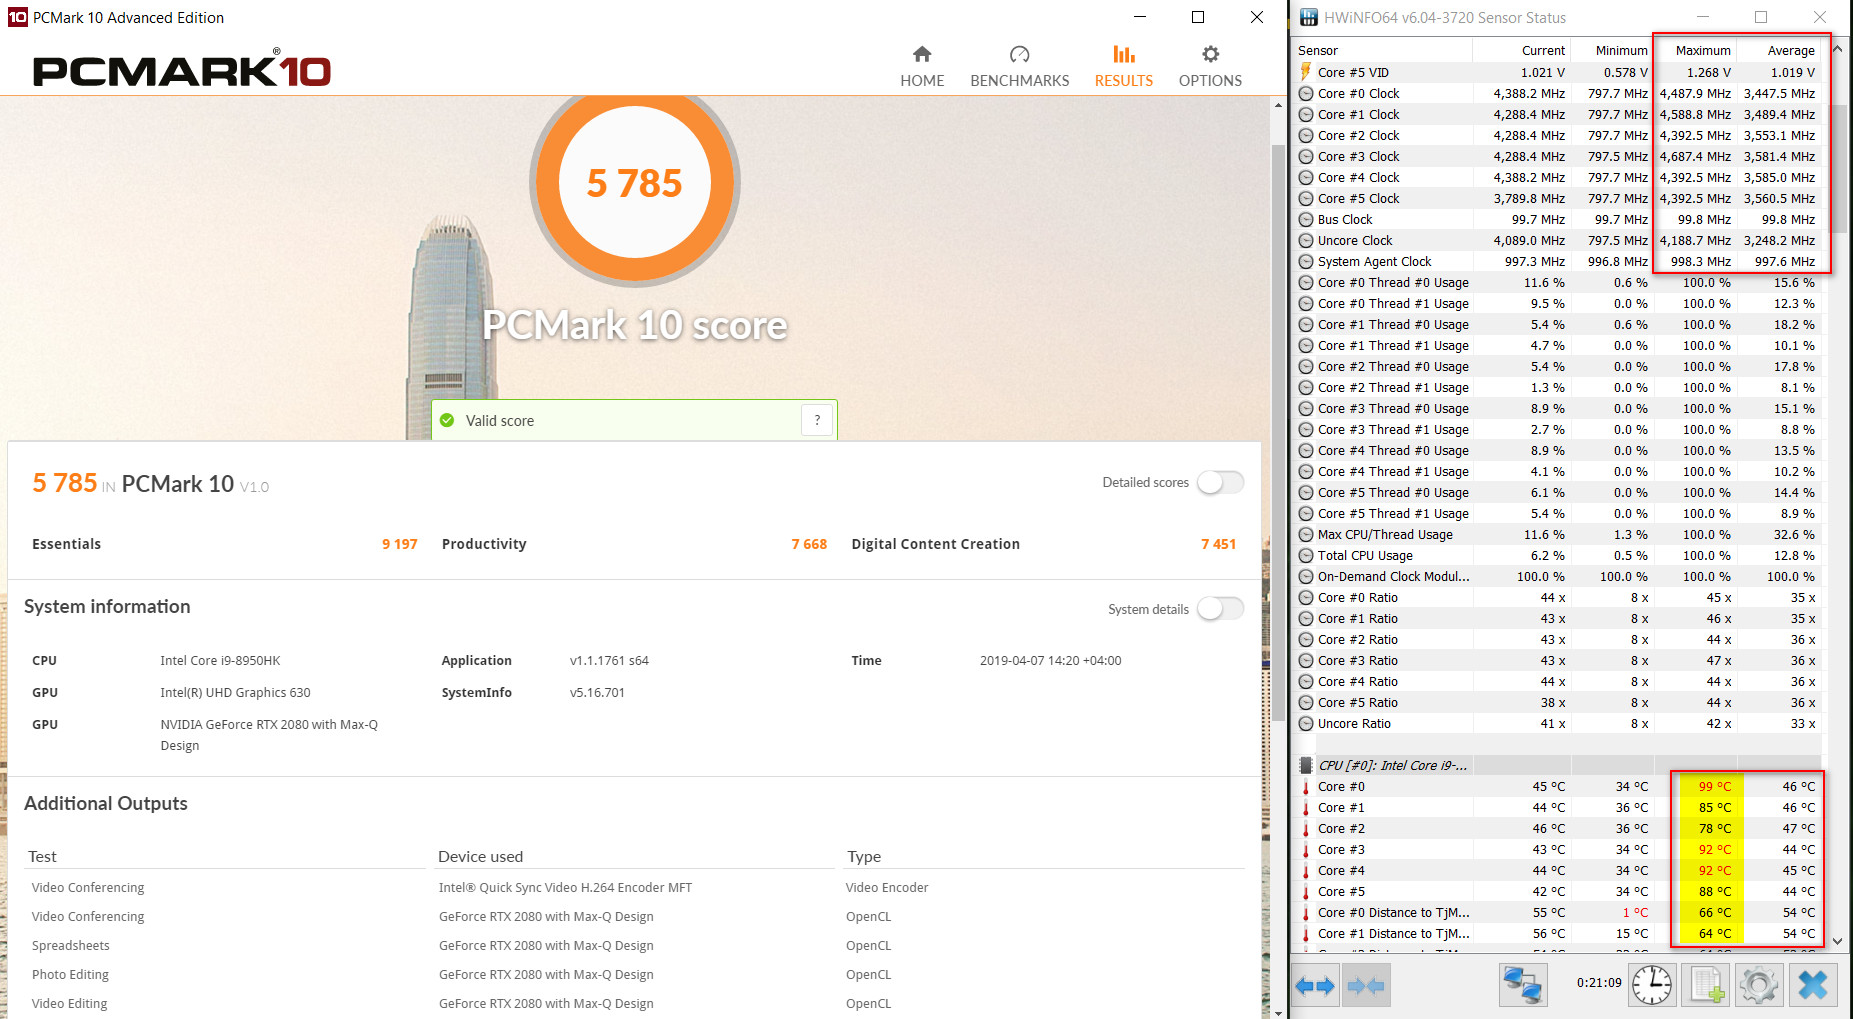Enable the System details toggle

click(x=1221, y=608)
